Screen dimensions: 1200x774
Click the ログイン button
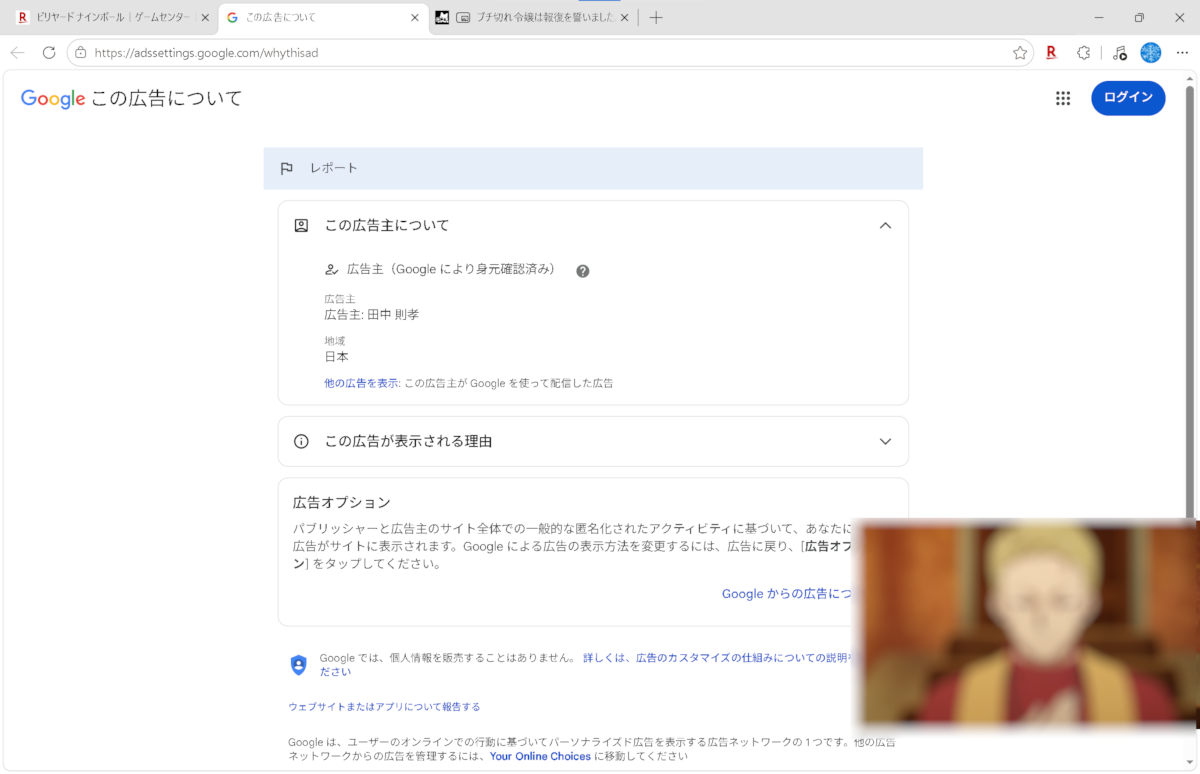point(1128,98)
